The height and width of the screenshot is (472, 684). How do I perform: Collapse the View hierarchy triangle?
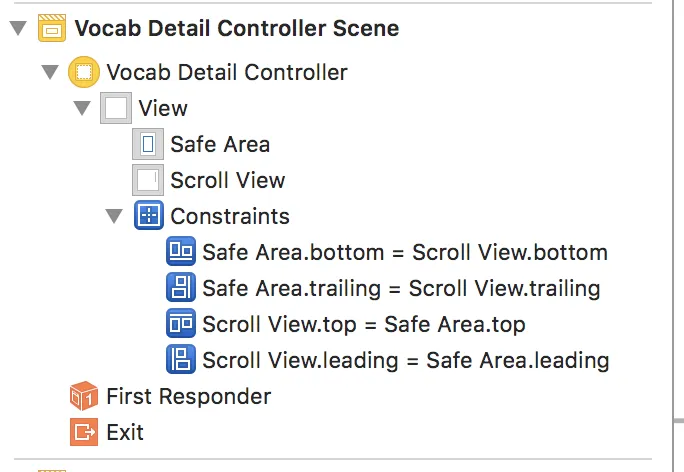pos(82,108)
